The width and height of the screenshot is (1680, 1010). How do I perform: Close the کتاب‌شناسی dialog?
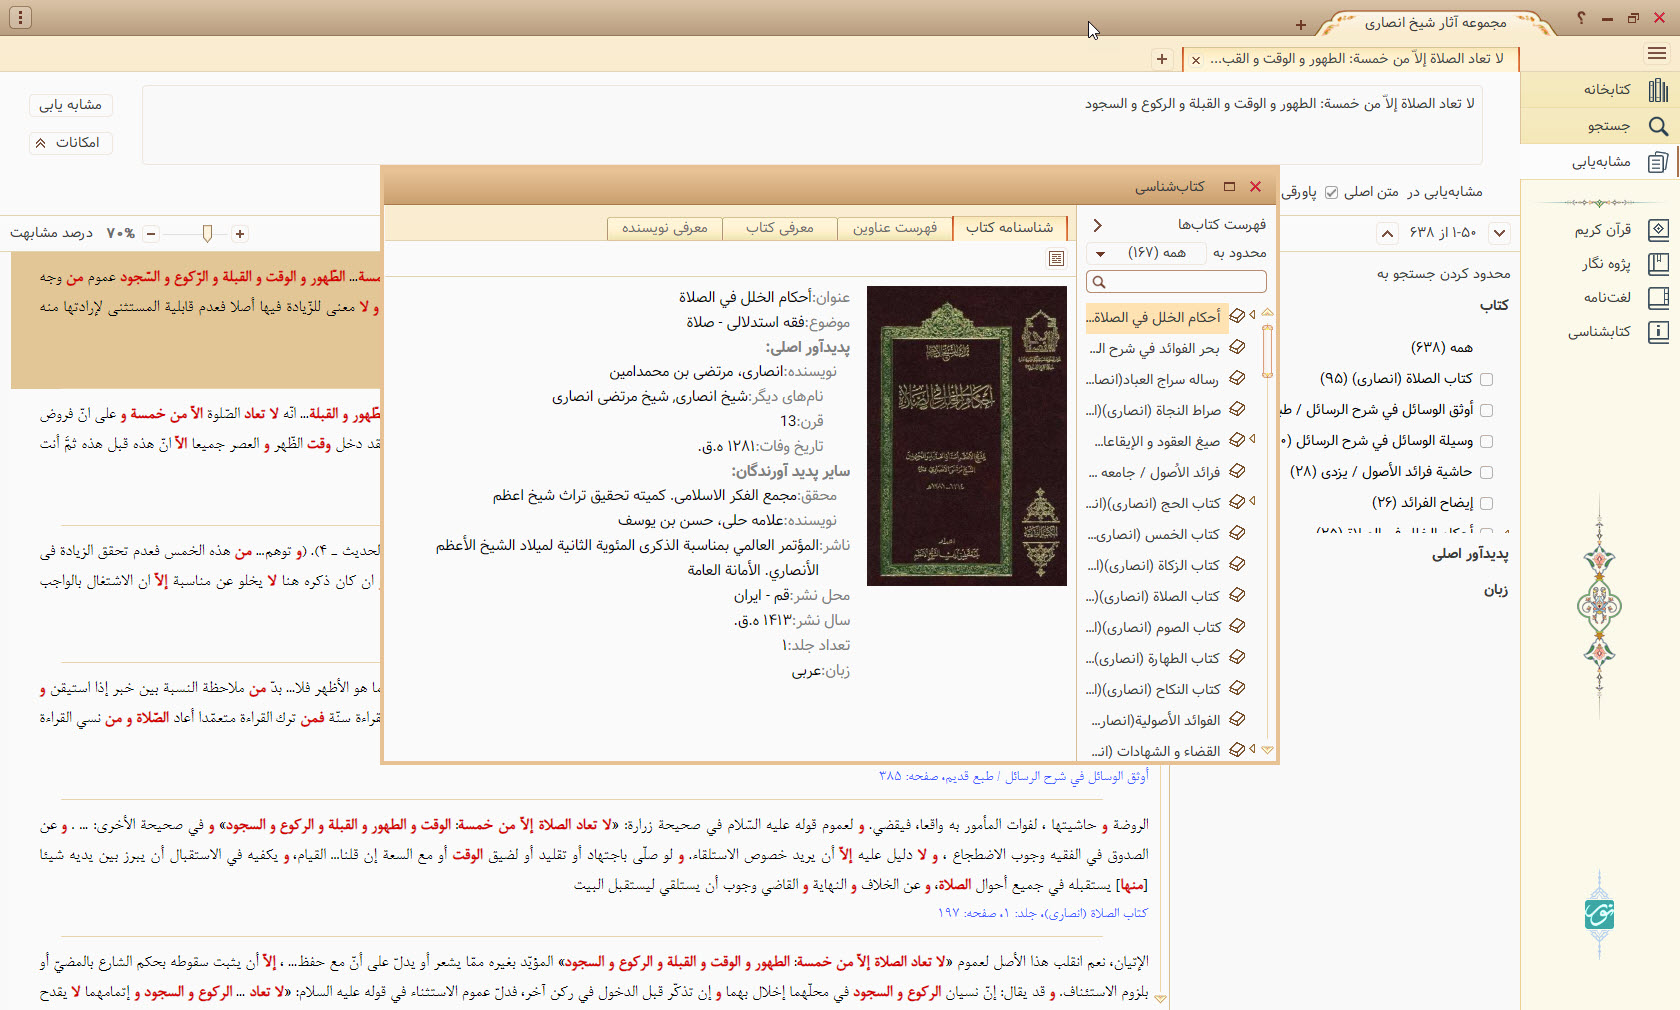(x=1256, y=186)
